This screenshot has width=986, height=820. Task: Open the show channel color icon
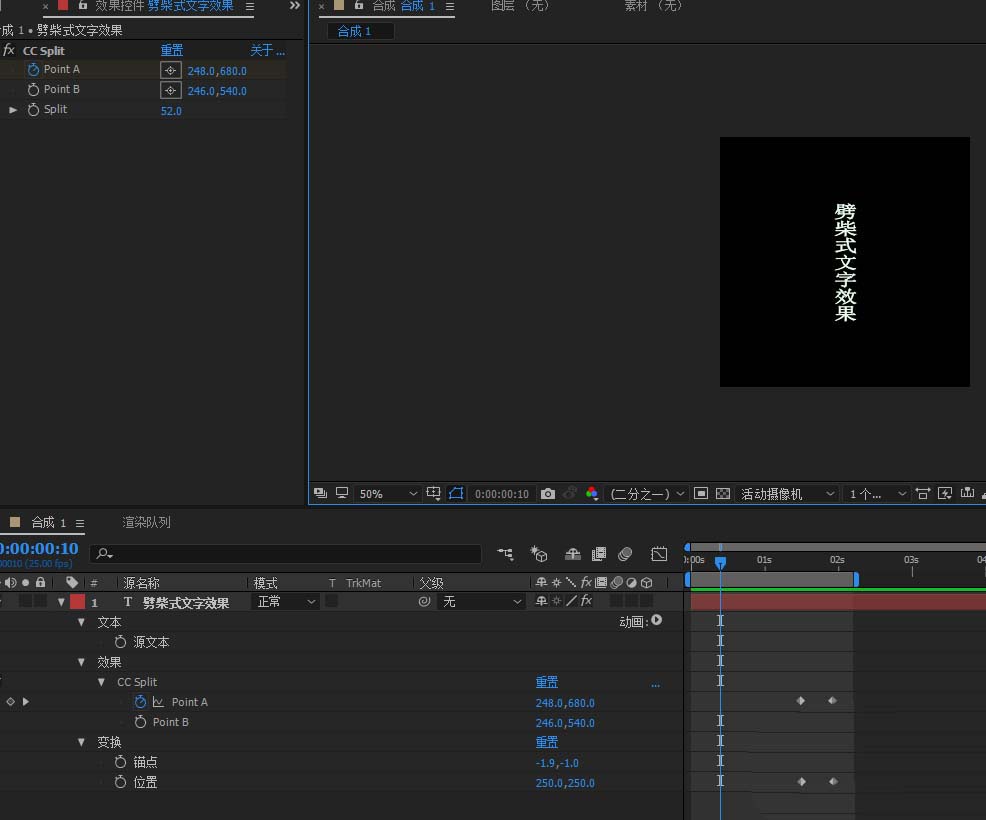pos(592,494)
